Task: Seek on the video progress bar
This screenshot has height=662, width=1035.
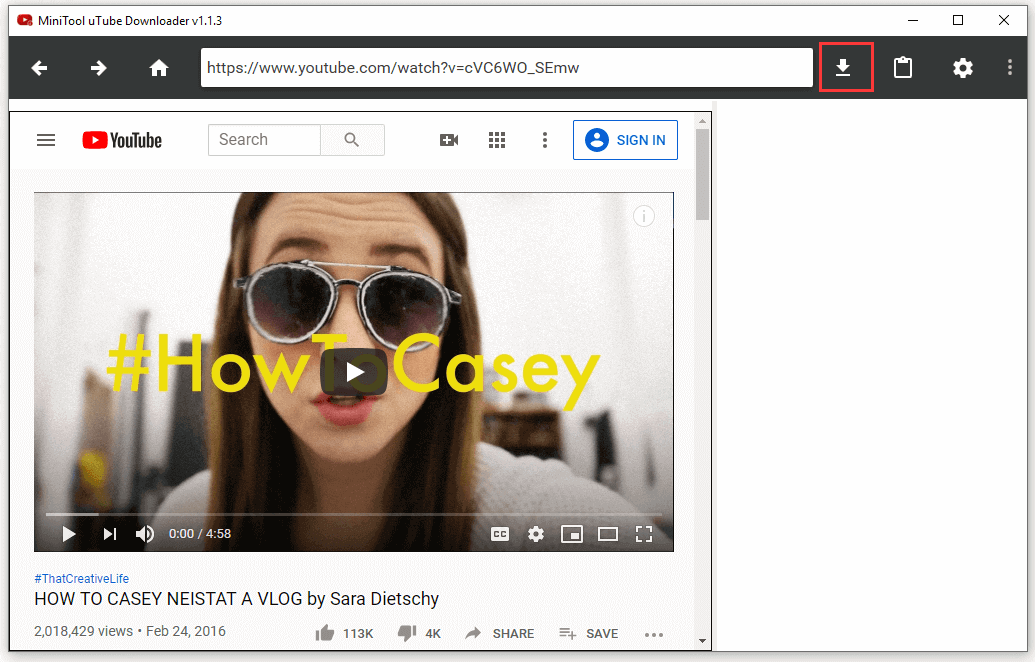Action: coord(353,513)
